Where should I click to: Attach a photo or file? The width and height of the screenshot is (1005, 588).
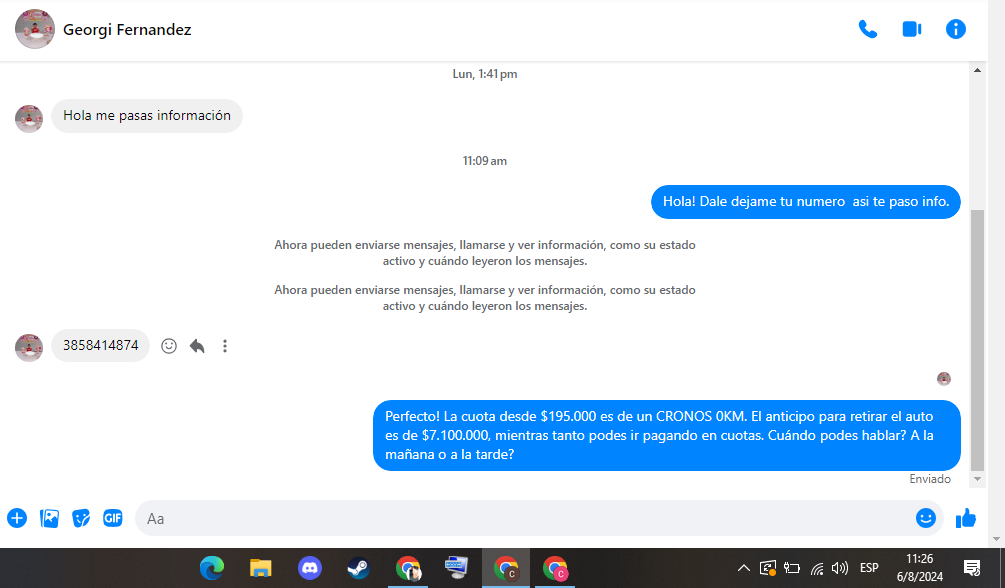[49, 518]
